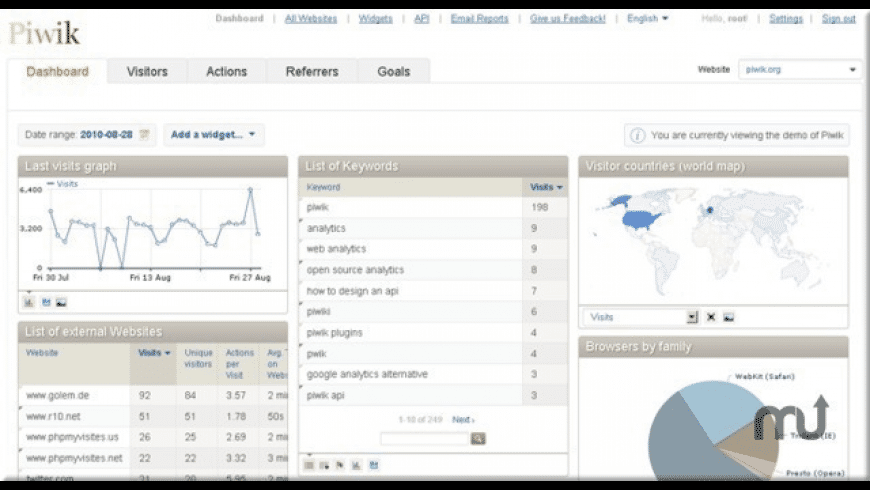Open the Add a widget dropdown
The width and height of the screenshot is (870, 490).
[x=213, y=134]
